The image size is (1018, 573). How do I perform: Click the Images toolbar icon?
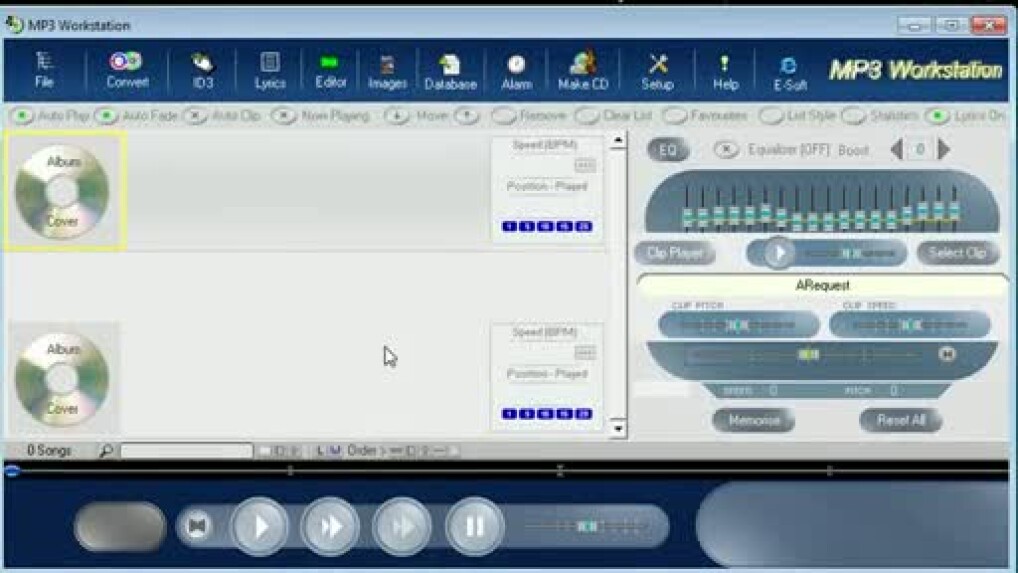pyautogui.click(x=387, y=70)
